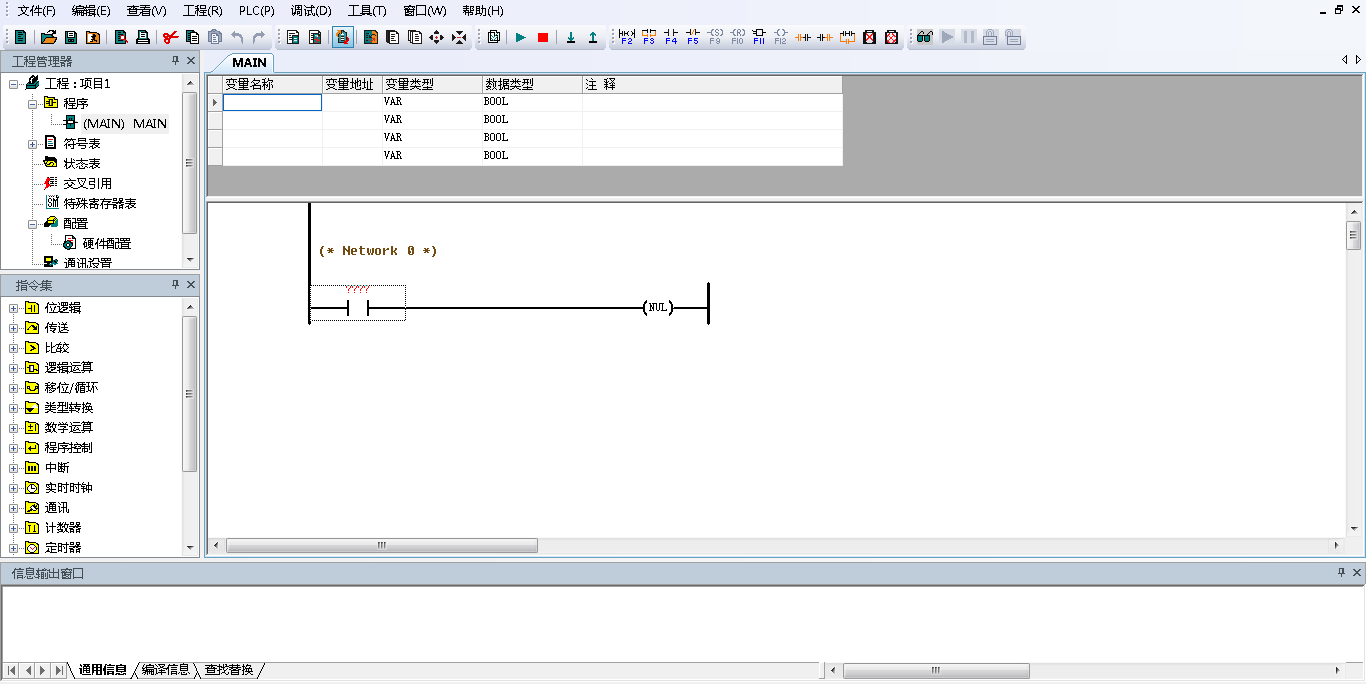Select the (NUL) coil in the ladder
This screenshot has width=1366, height=684.
click(658, 308)
